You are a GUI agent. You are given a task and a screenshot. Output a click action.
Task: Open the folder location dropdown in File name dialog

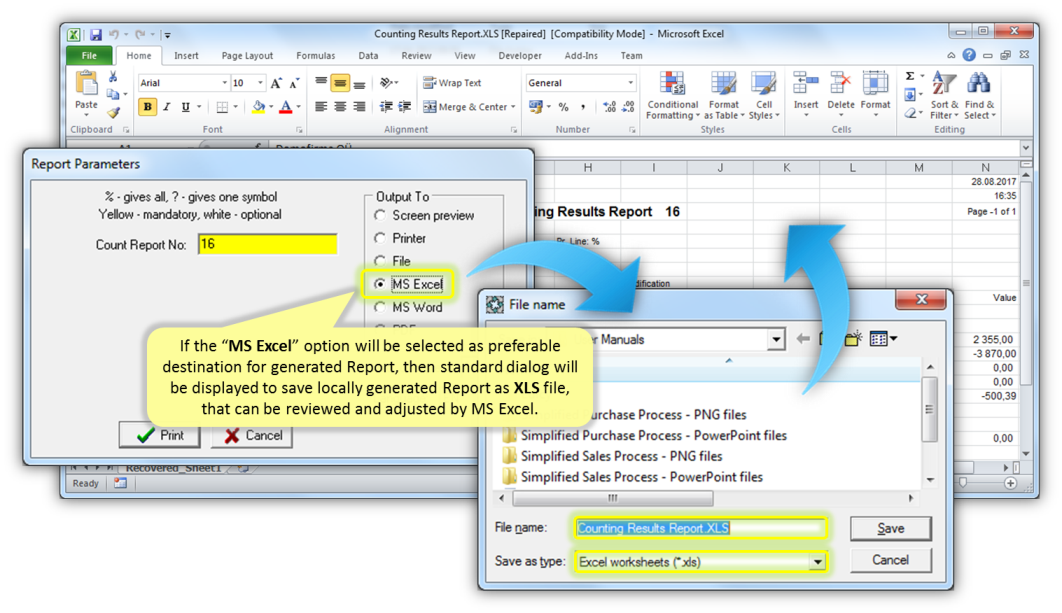776,339
